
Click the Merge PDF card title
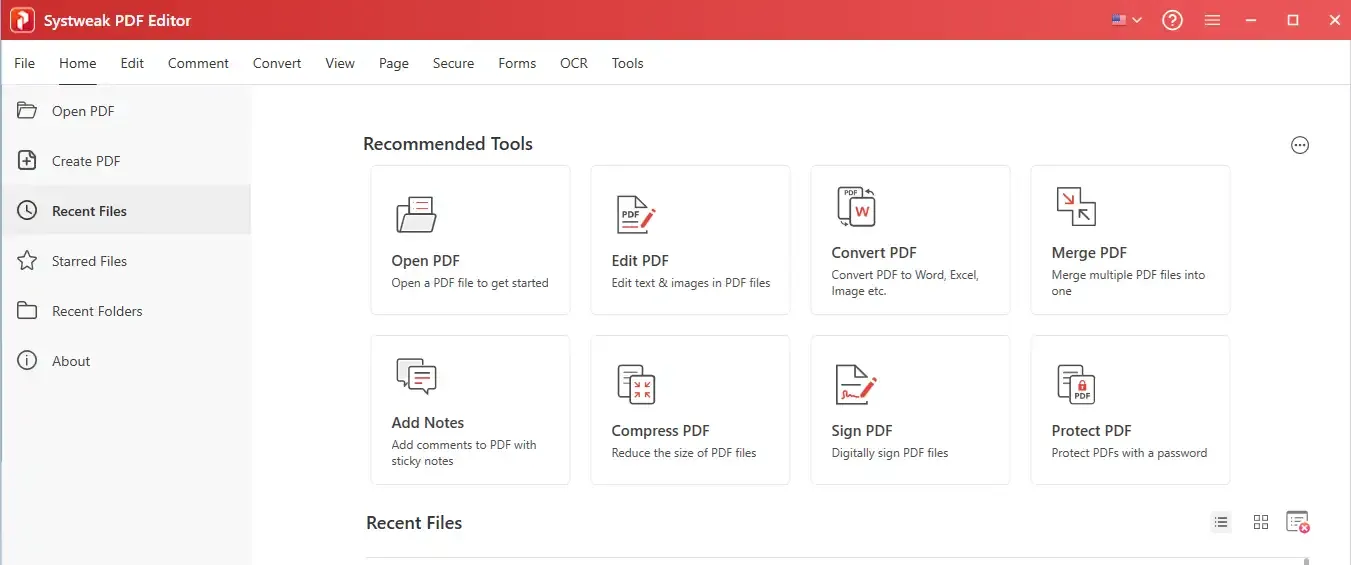click(x=1089, y=253)
